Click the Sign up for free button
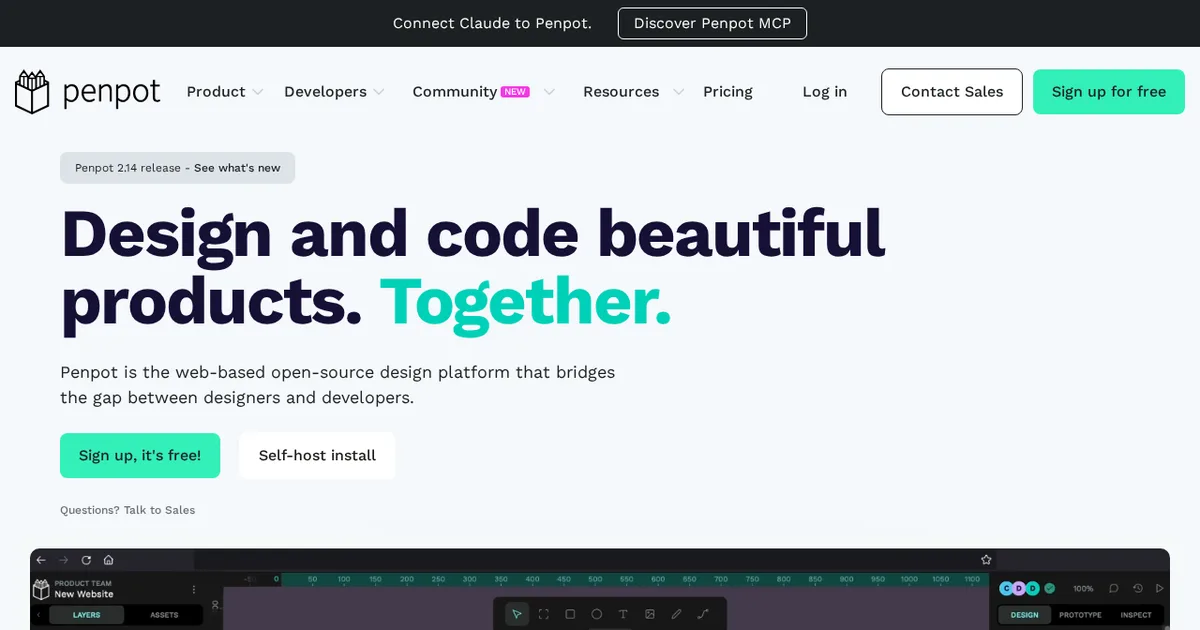This screenshot has width=1200, height=630. 1109,92
